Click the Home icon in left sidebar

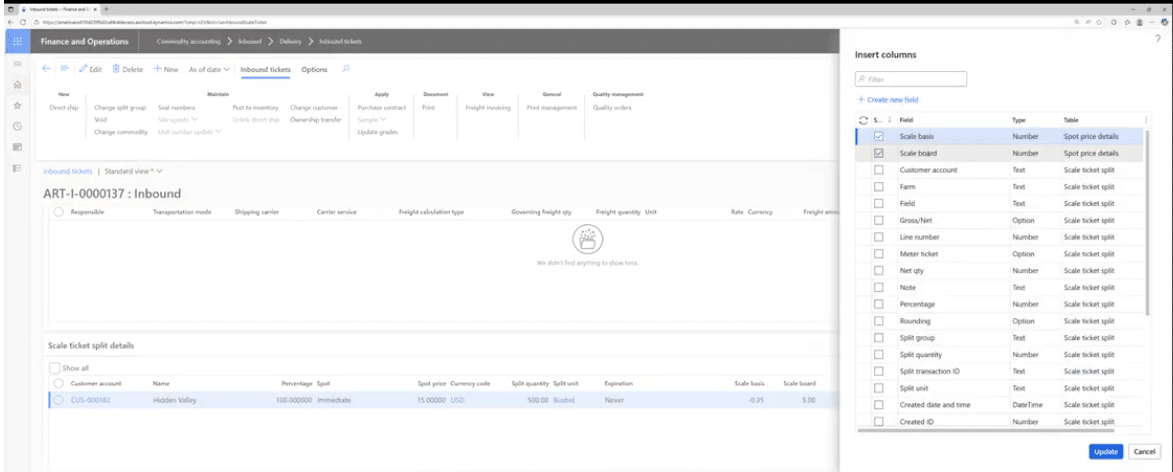point(17,85)
